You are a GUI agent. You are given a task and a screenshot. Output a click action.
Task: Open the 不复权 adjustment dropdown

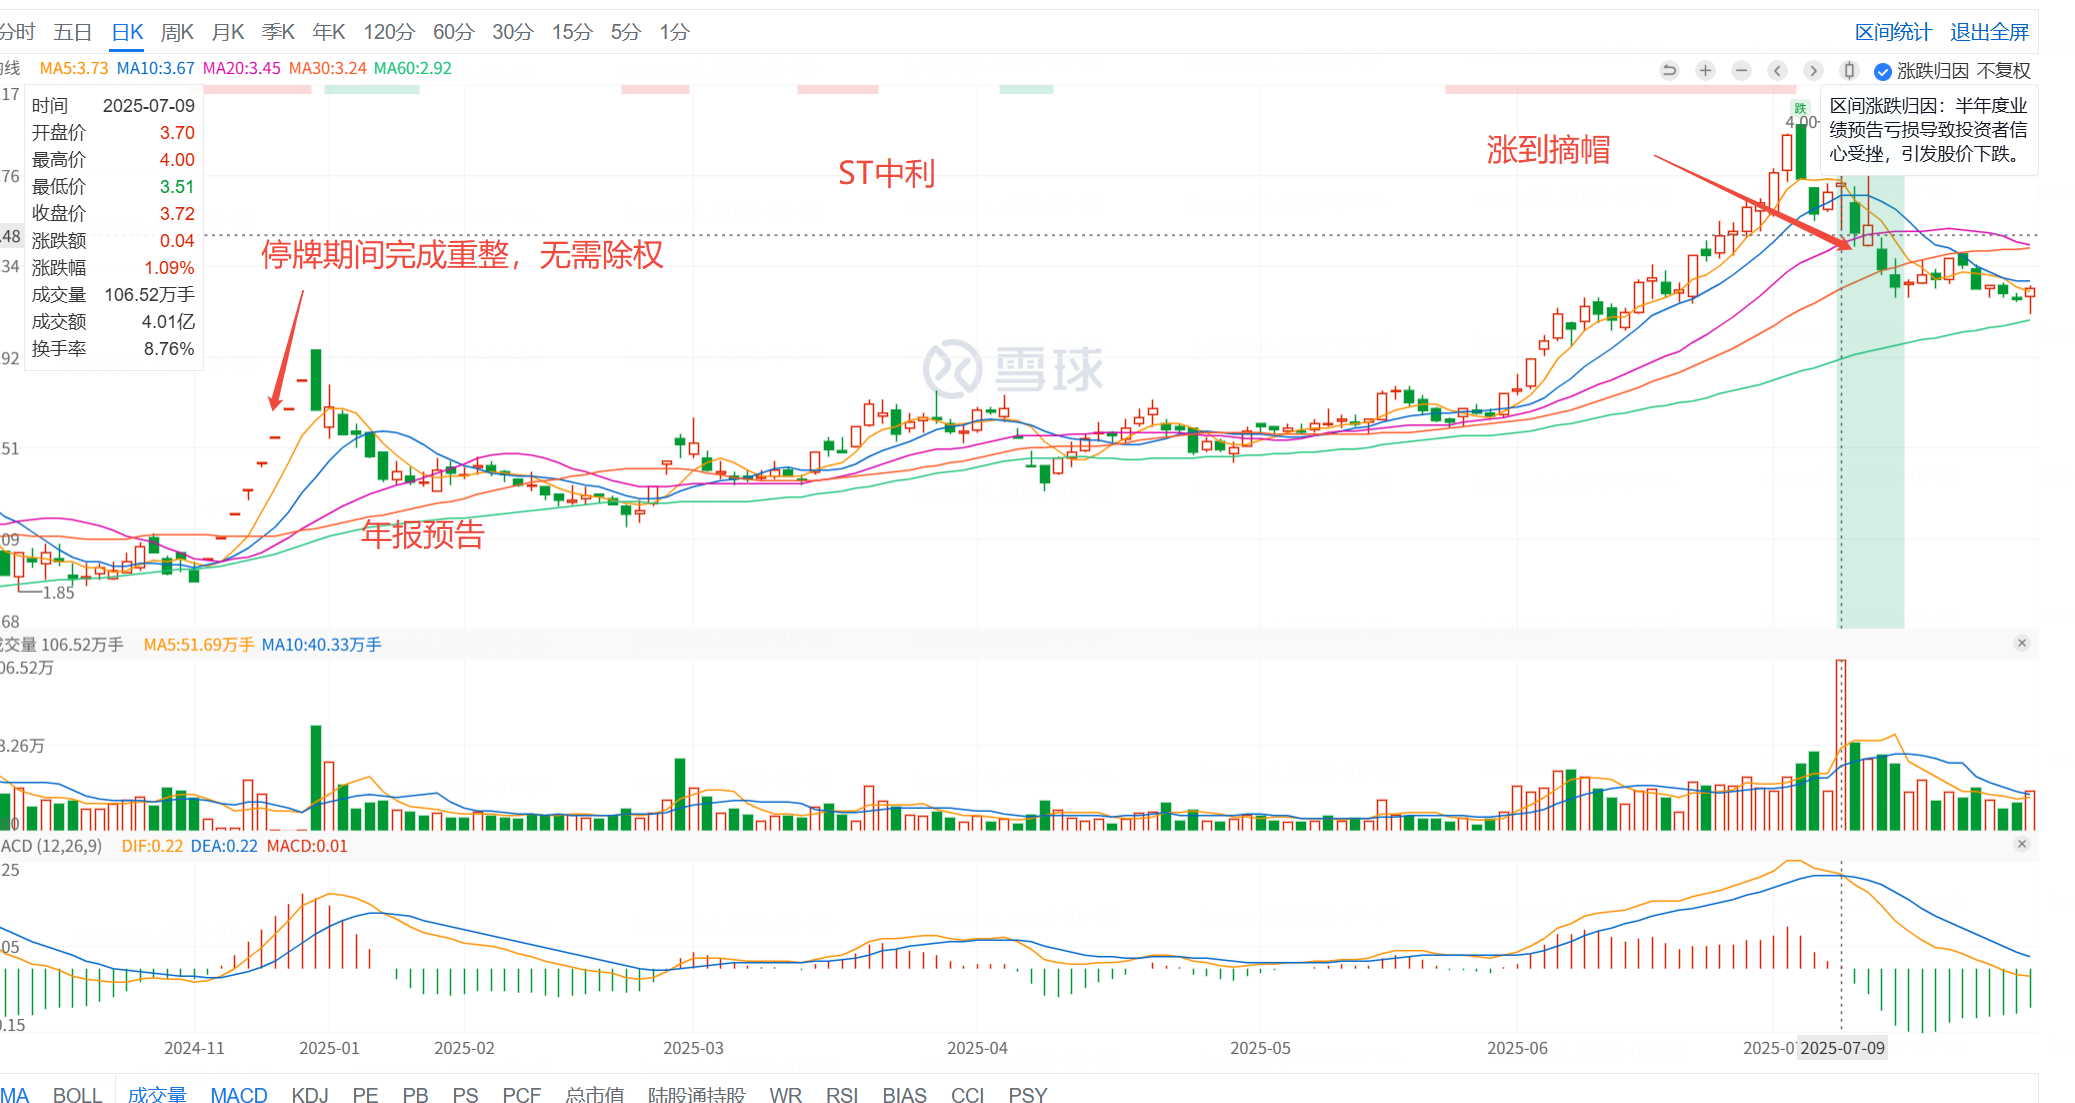pyautogui.click(x=2003, y=71)
